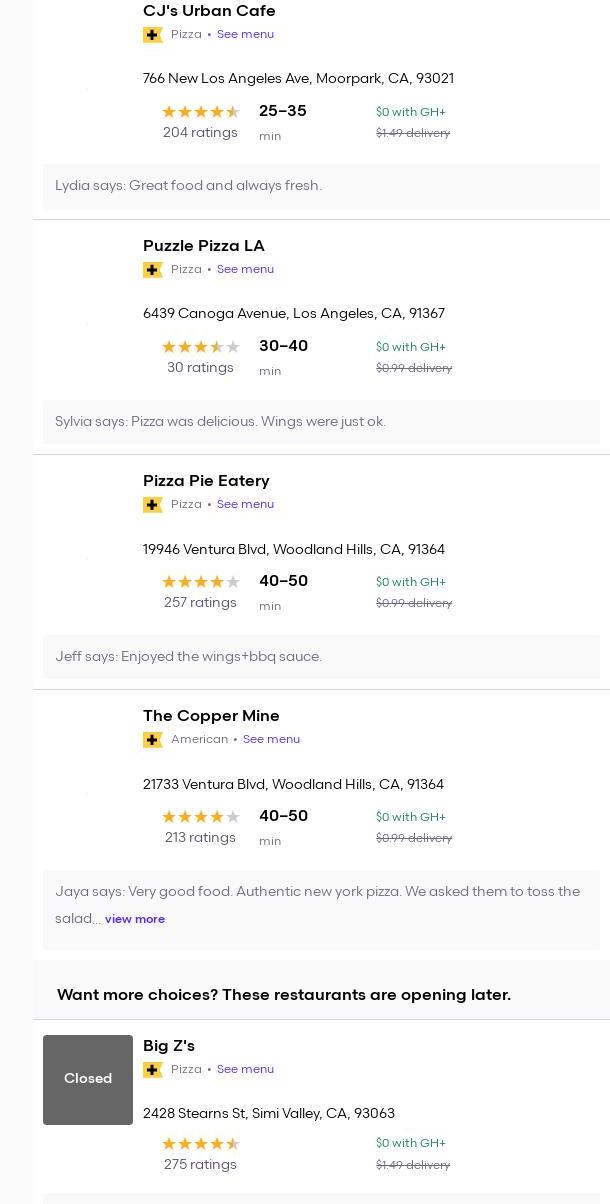Open The Copper Mine restaurant page
610x1204 pixels.
[x=211, y=716]
